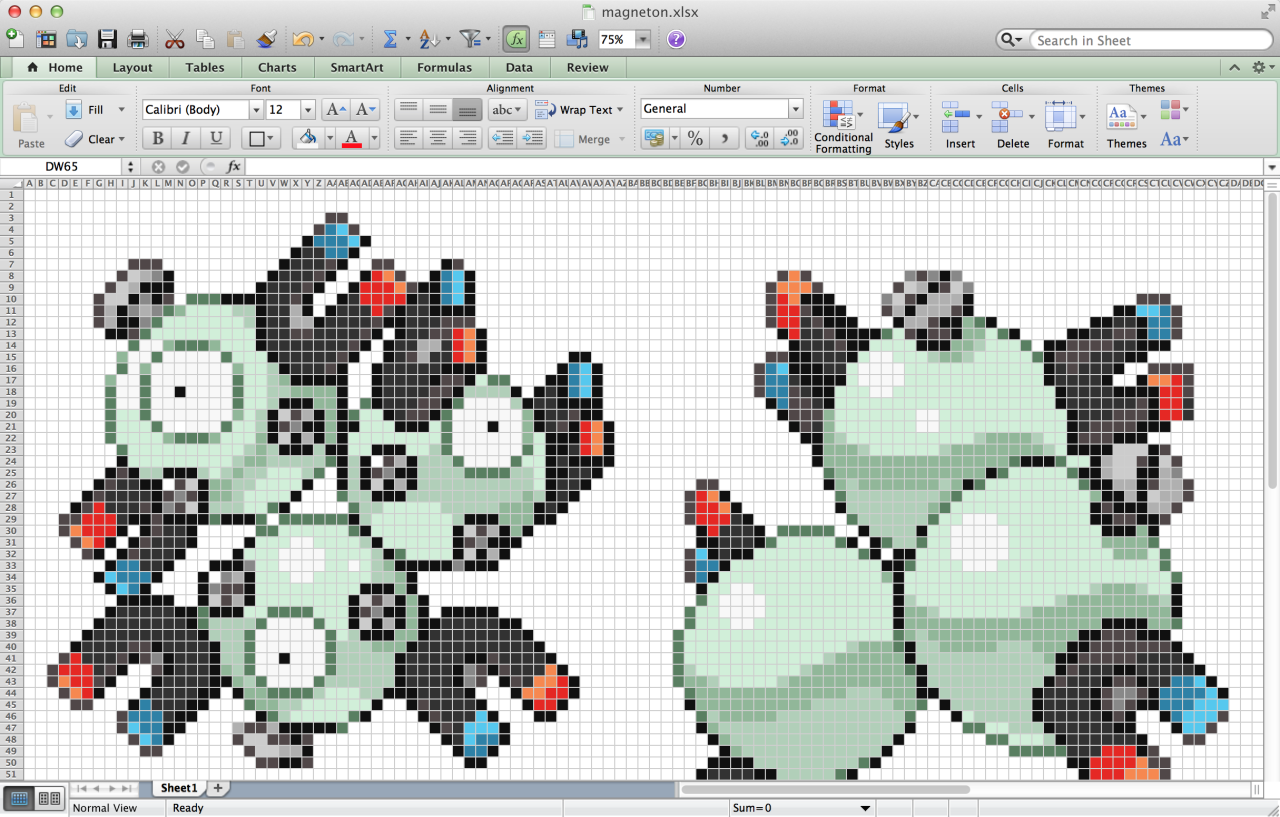Toggle the formula builder fx button

pyautogui.click(x=516, y=39)
